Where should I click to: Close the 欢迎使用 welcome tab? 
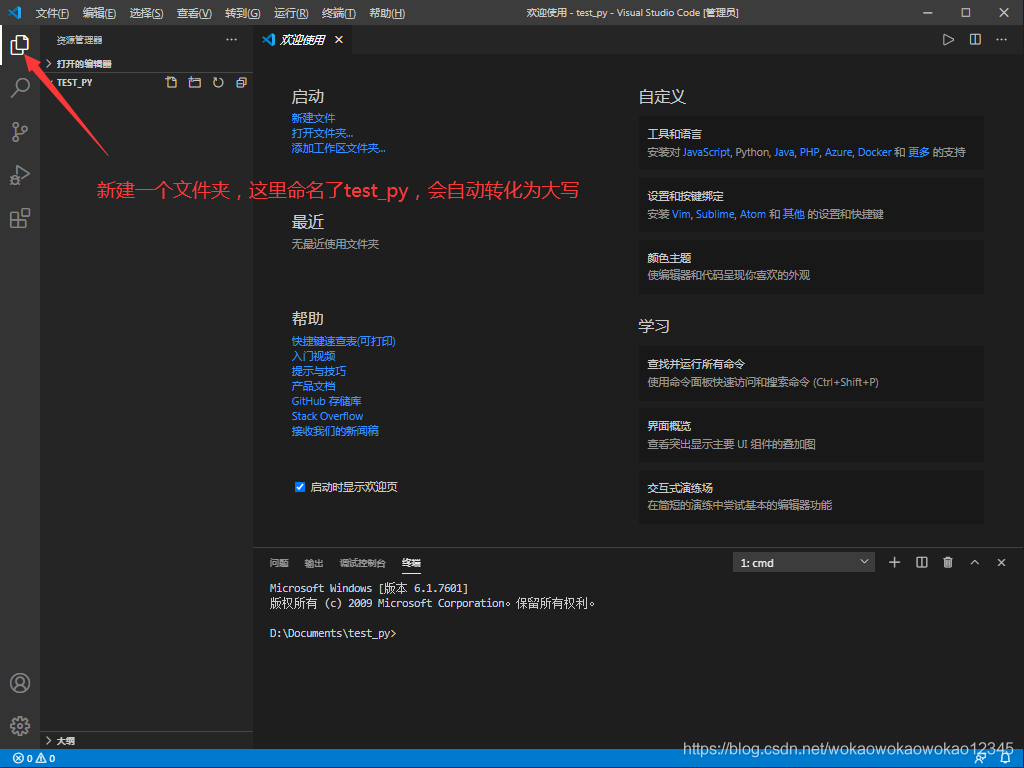(x=339, y=40)
